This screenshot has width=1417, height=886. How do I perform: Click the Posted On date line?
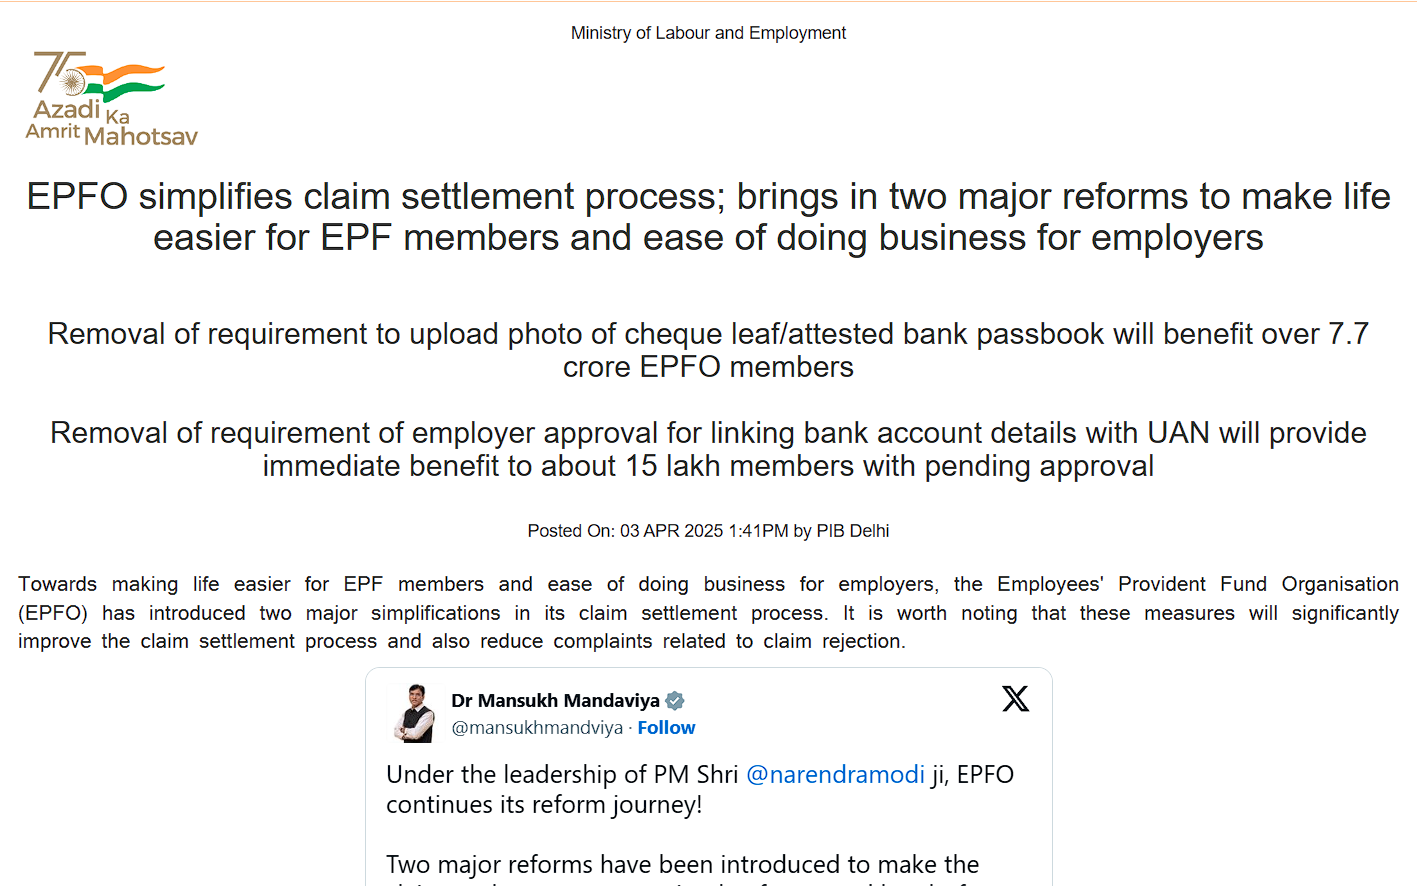708,531
